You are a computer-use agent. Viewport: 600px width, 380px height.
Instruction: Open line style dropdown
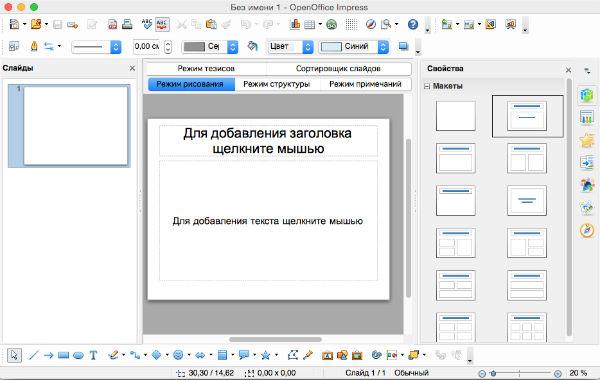click(x=96, y=47)
